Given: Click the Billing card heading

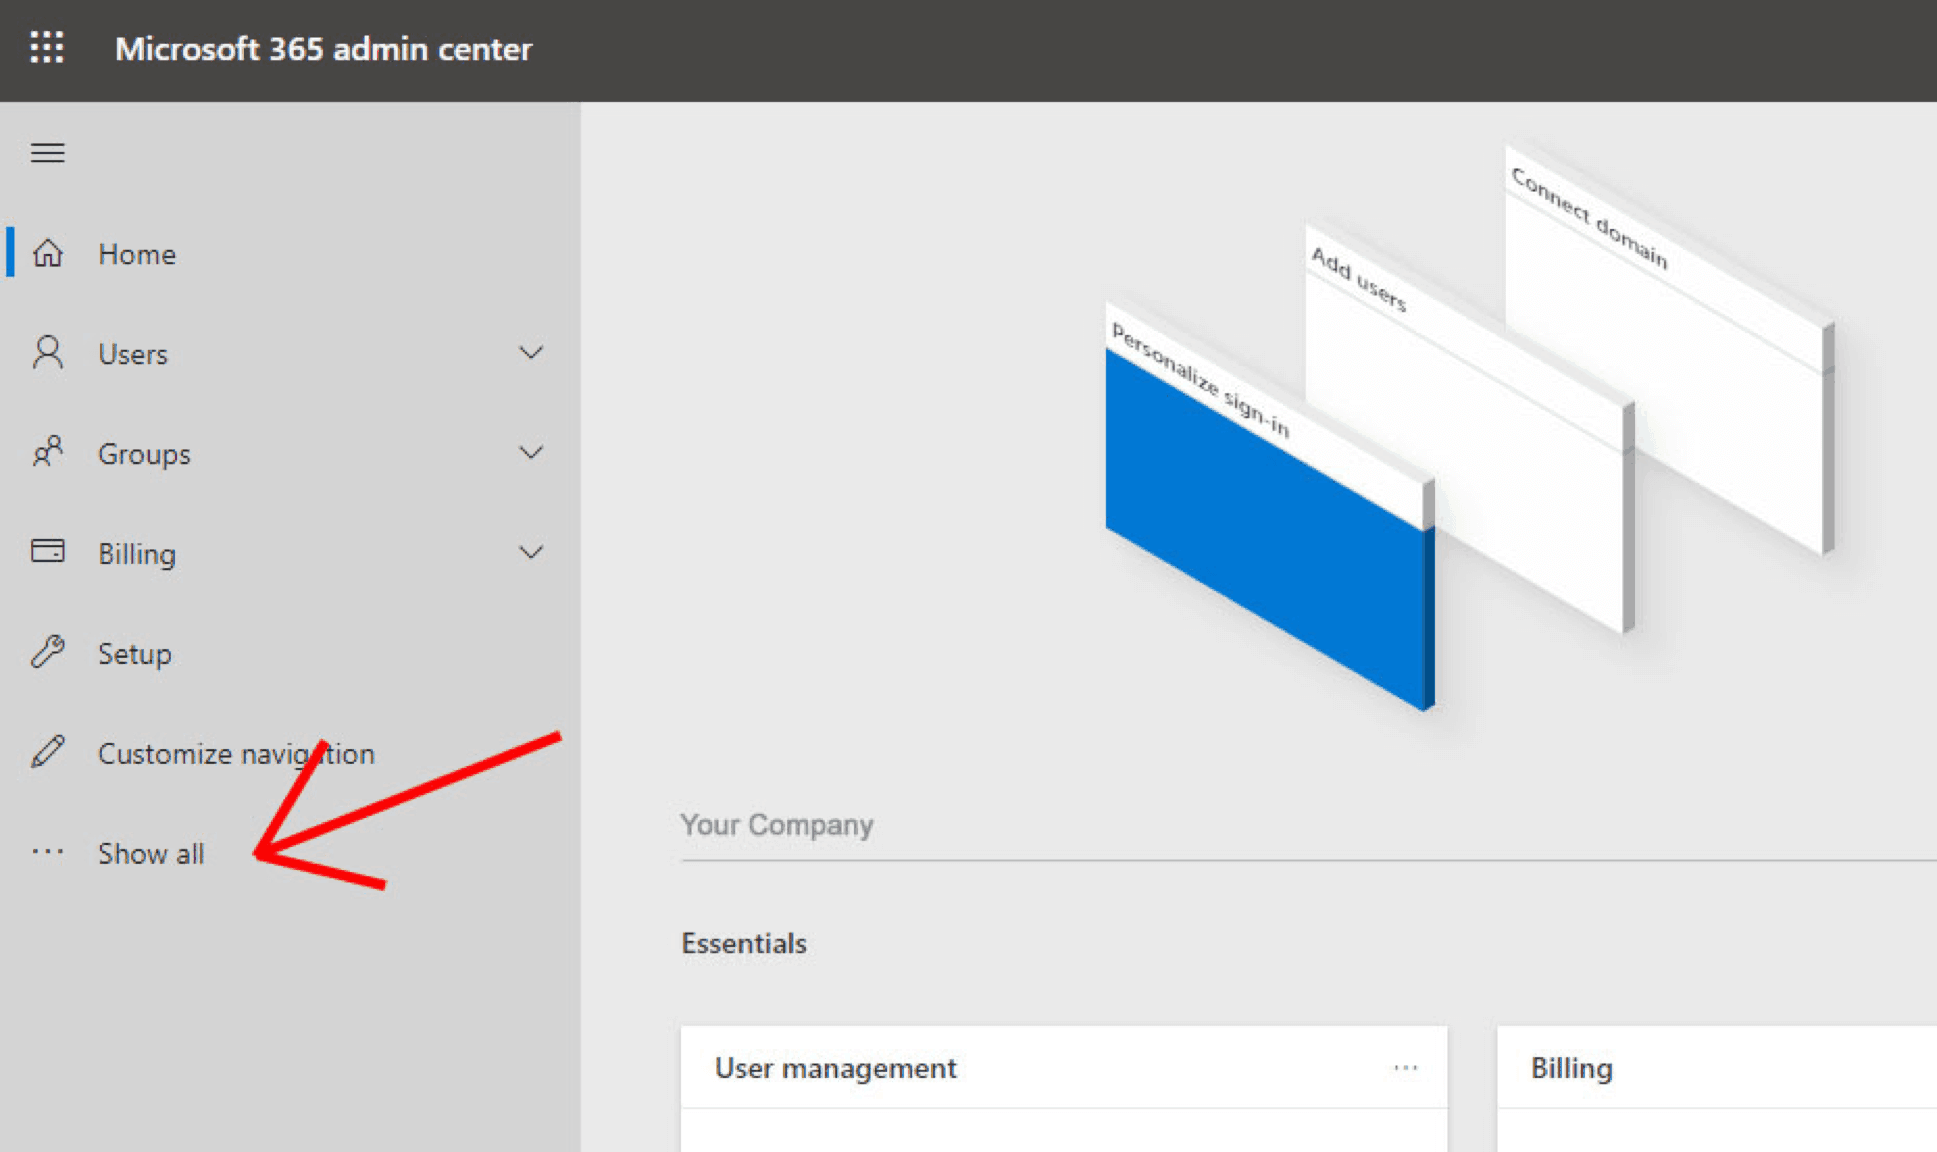Looking at the screenshot, I should (x=1571, y=1068).
